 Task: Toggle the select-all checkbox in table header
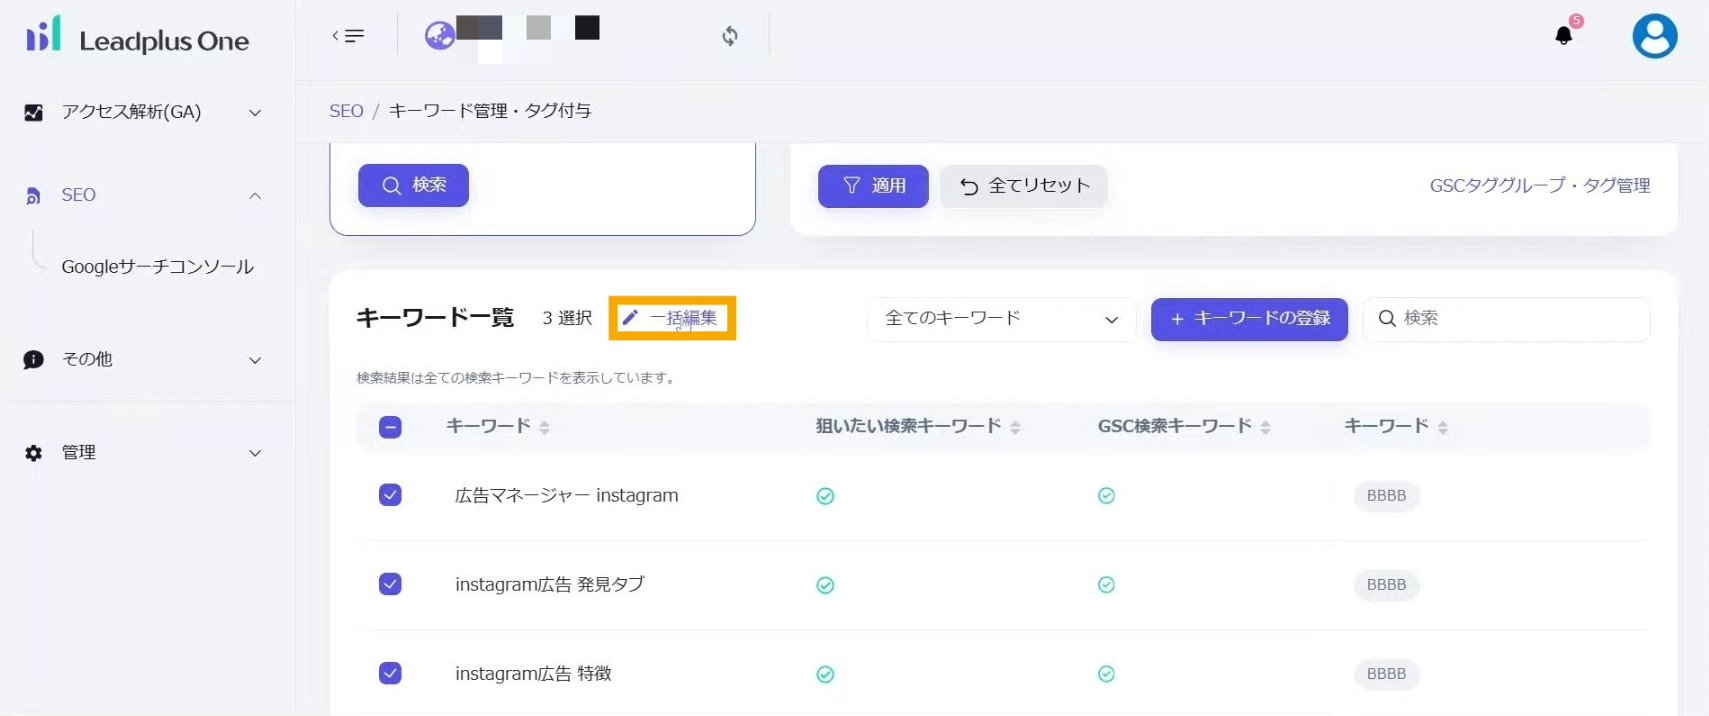[x=390, y=427]
